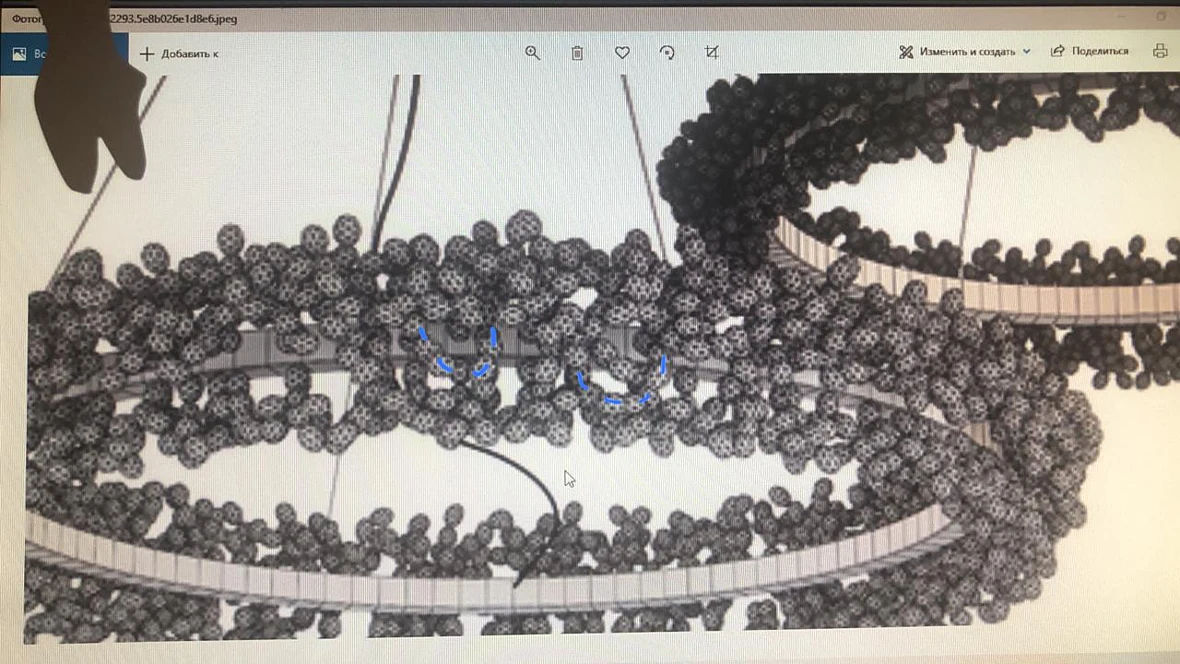Click the displayed chandelier photo
This screenshot has height=664, width=1180.
602,359
